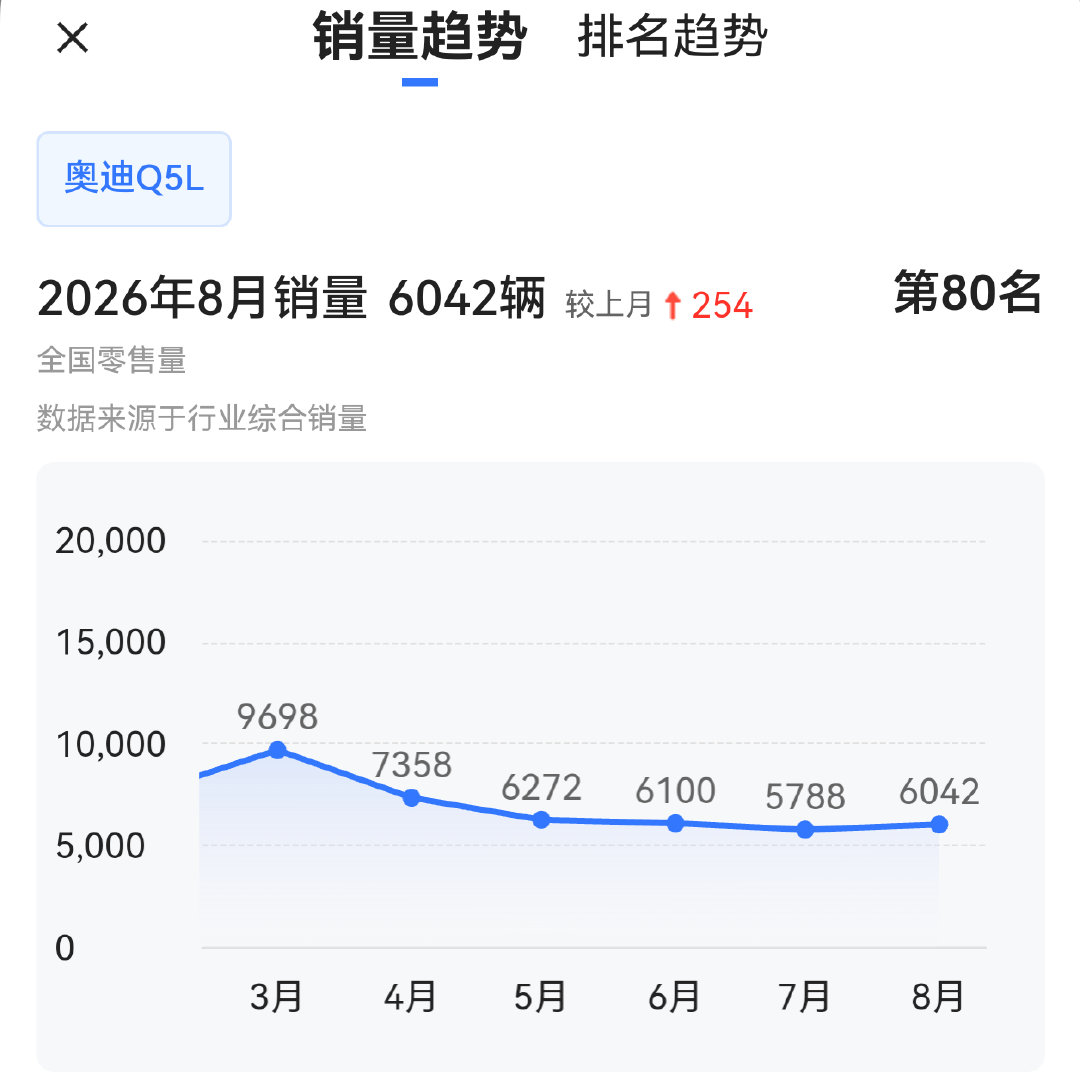Click the 5月 axis label

(x=540, y=997)
